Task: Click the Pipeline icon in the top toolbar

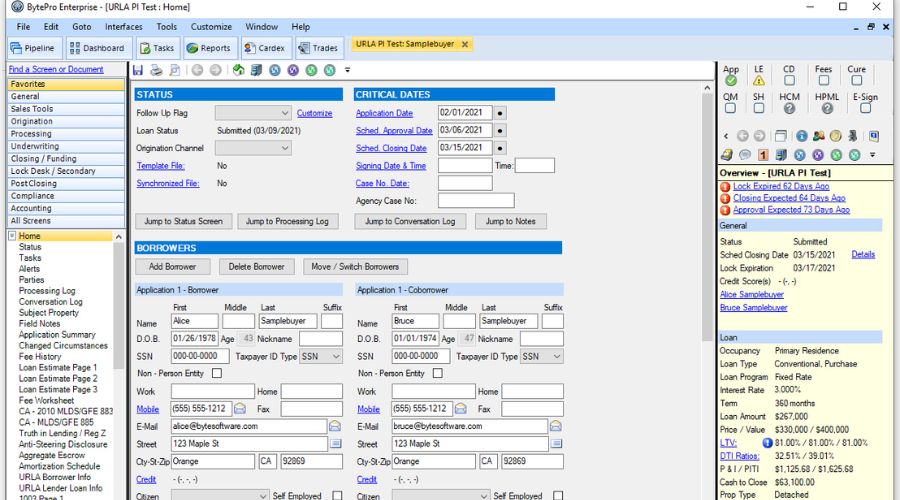Action: [x=33, y=48]
